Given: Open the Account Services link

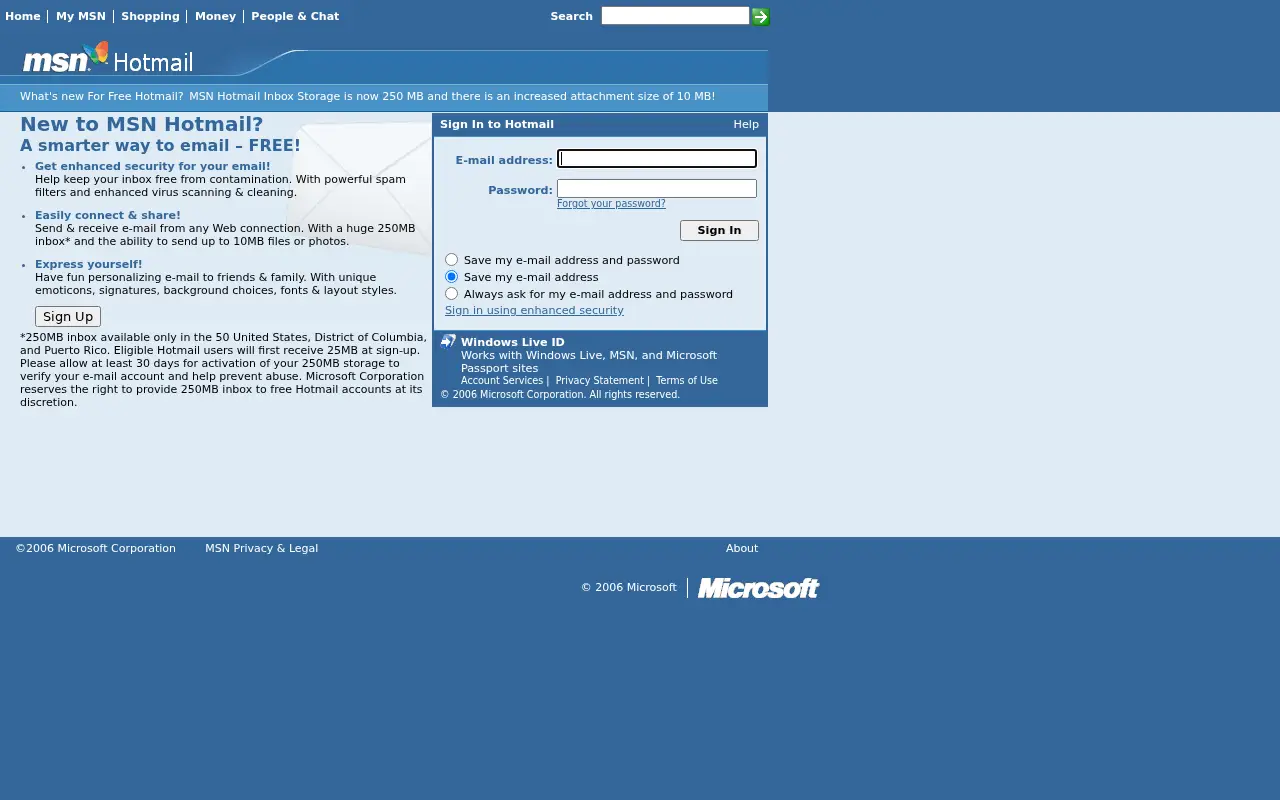Looking at the screenshot, I should [502, 381].
